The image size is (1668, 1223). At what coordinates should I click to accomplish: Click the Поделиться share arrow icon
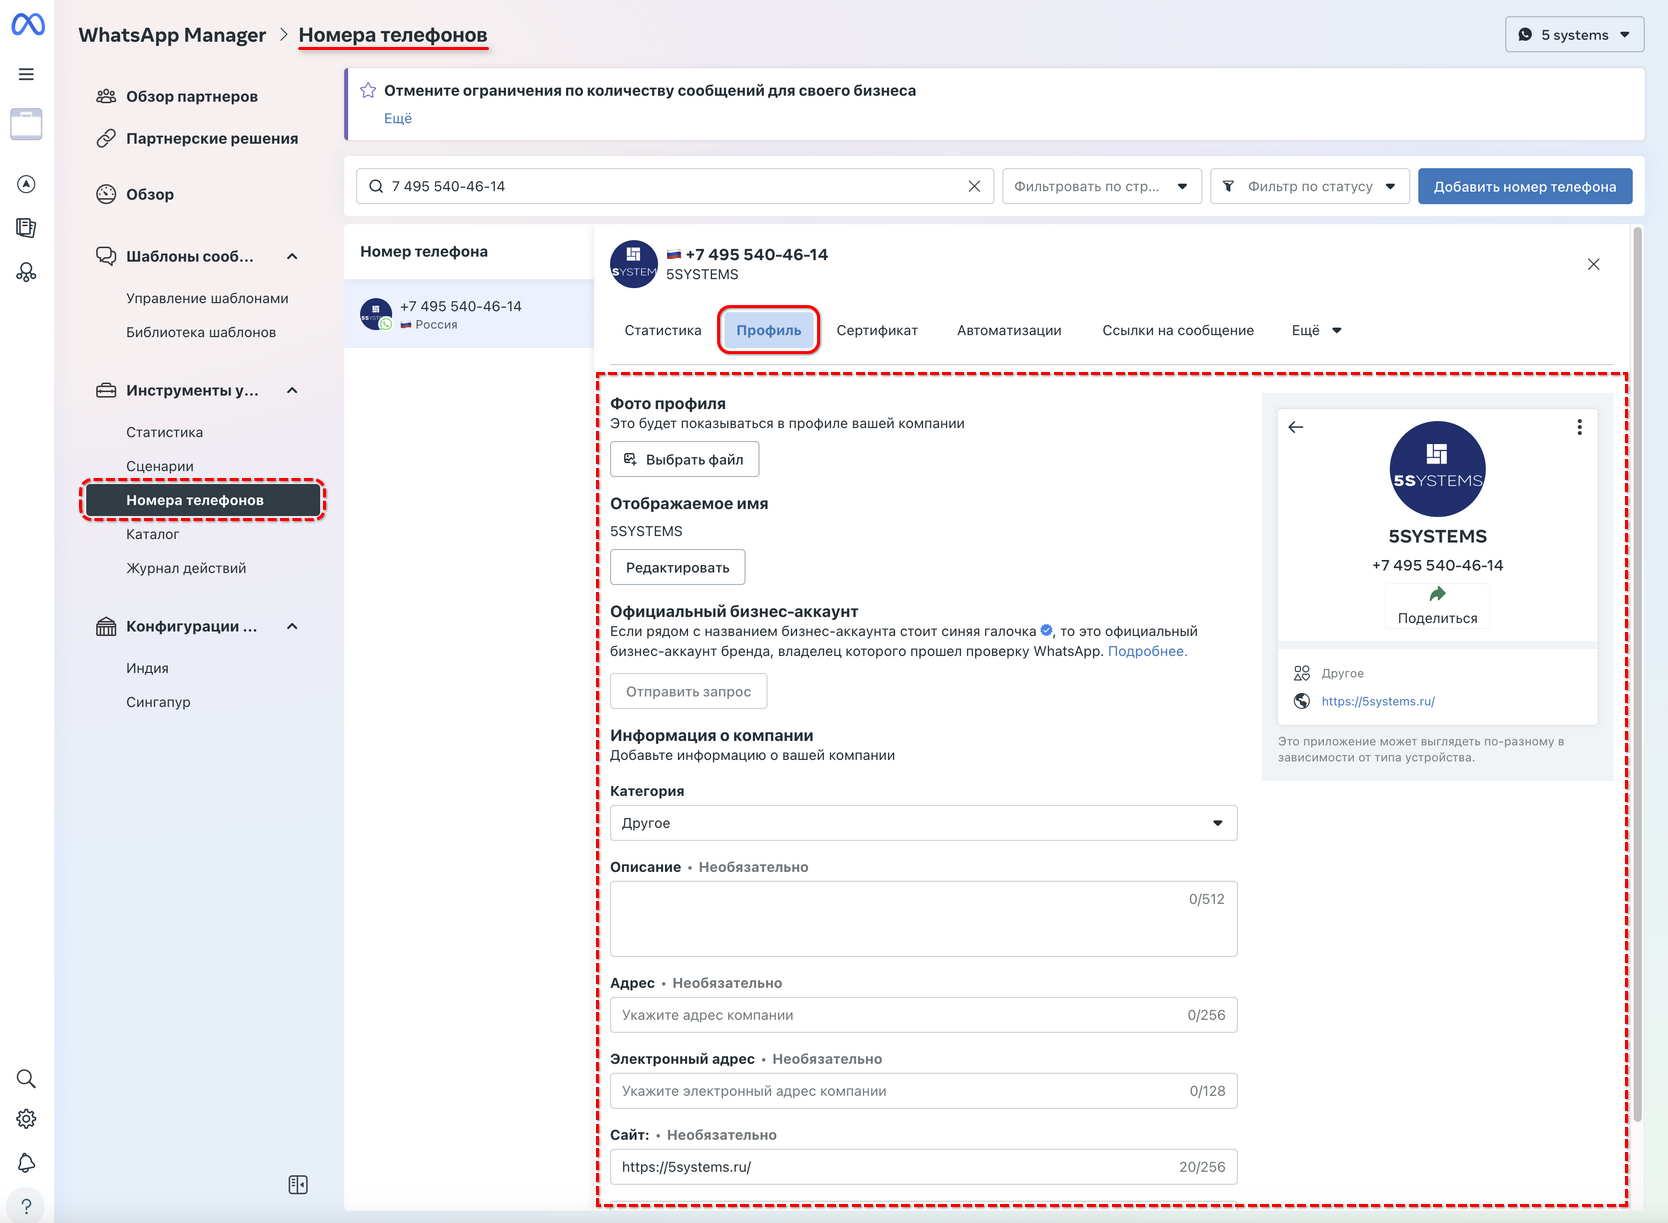(1437, 595)
